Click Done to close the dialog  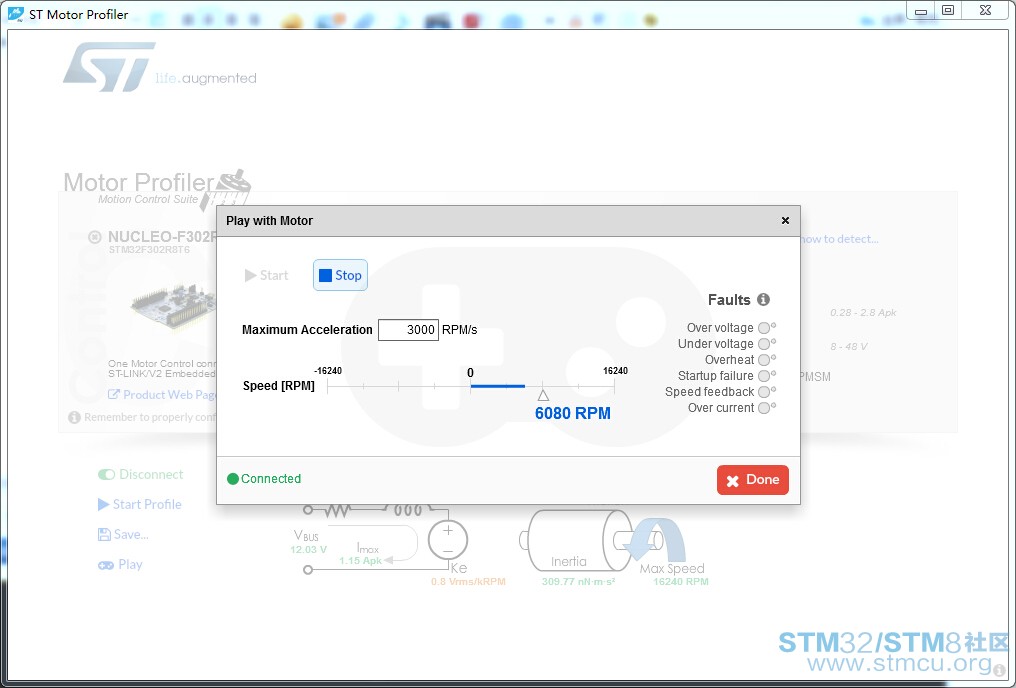752,480
